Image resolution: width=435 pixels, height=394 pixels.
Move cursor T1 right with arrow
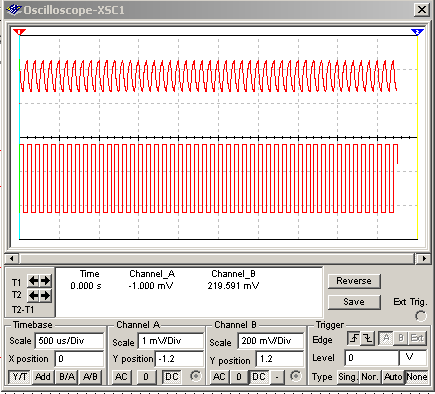pyautogui.click(x=45, y=281)
